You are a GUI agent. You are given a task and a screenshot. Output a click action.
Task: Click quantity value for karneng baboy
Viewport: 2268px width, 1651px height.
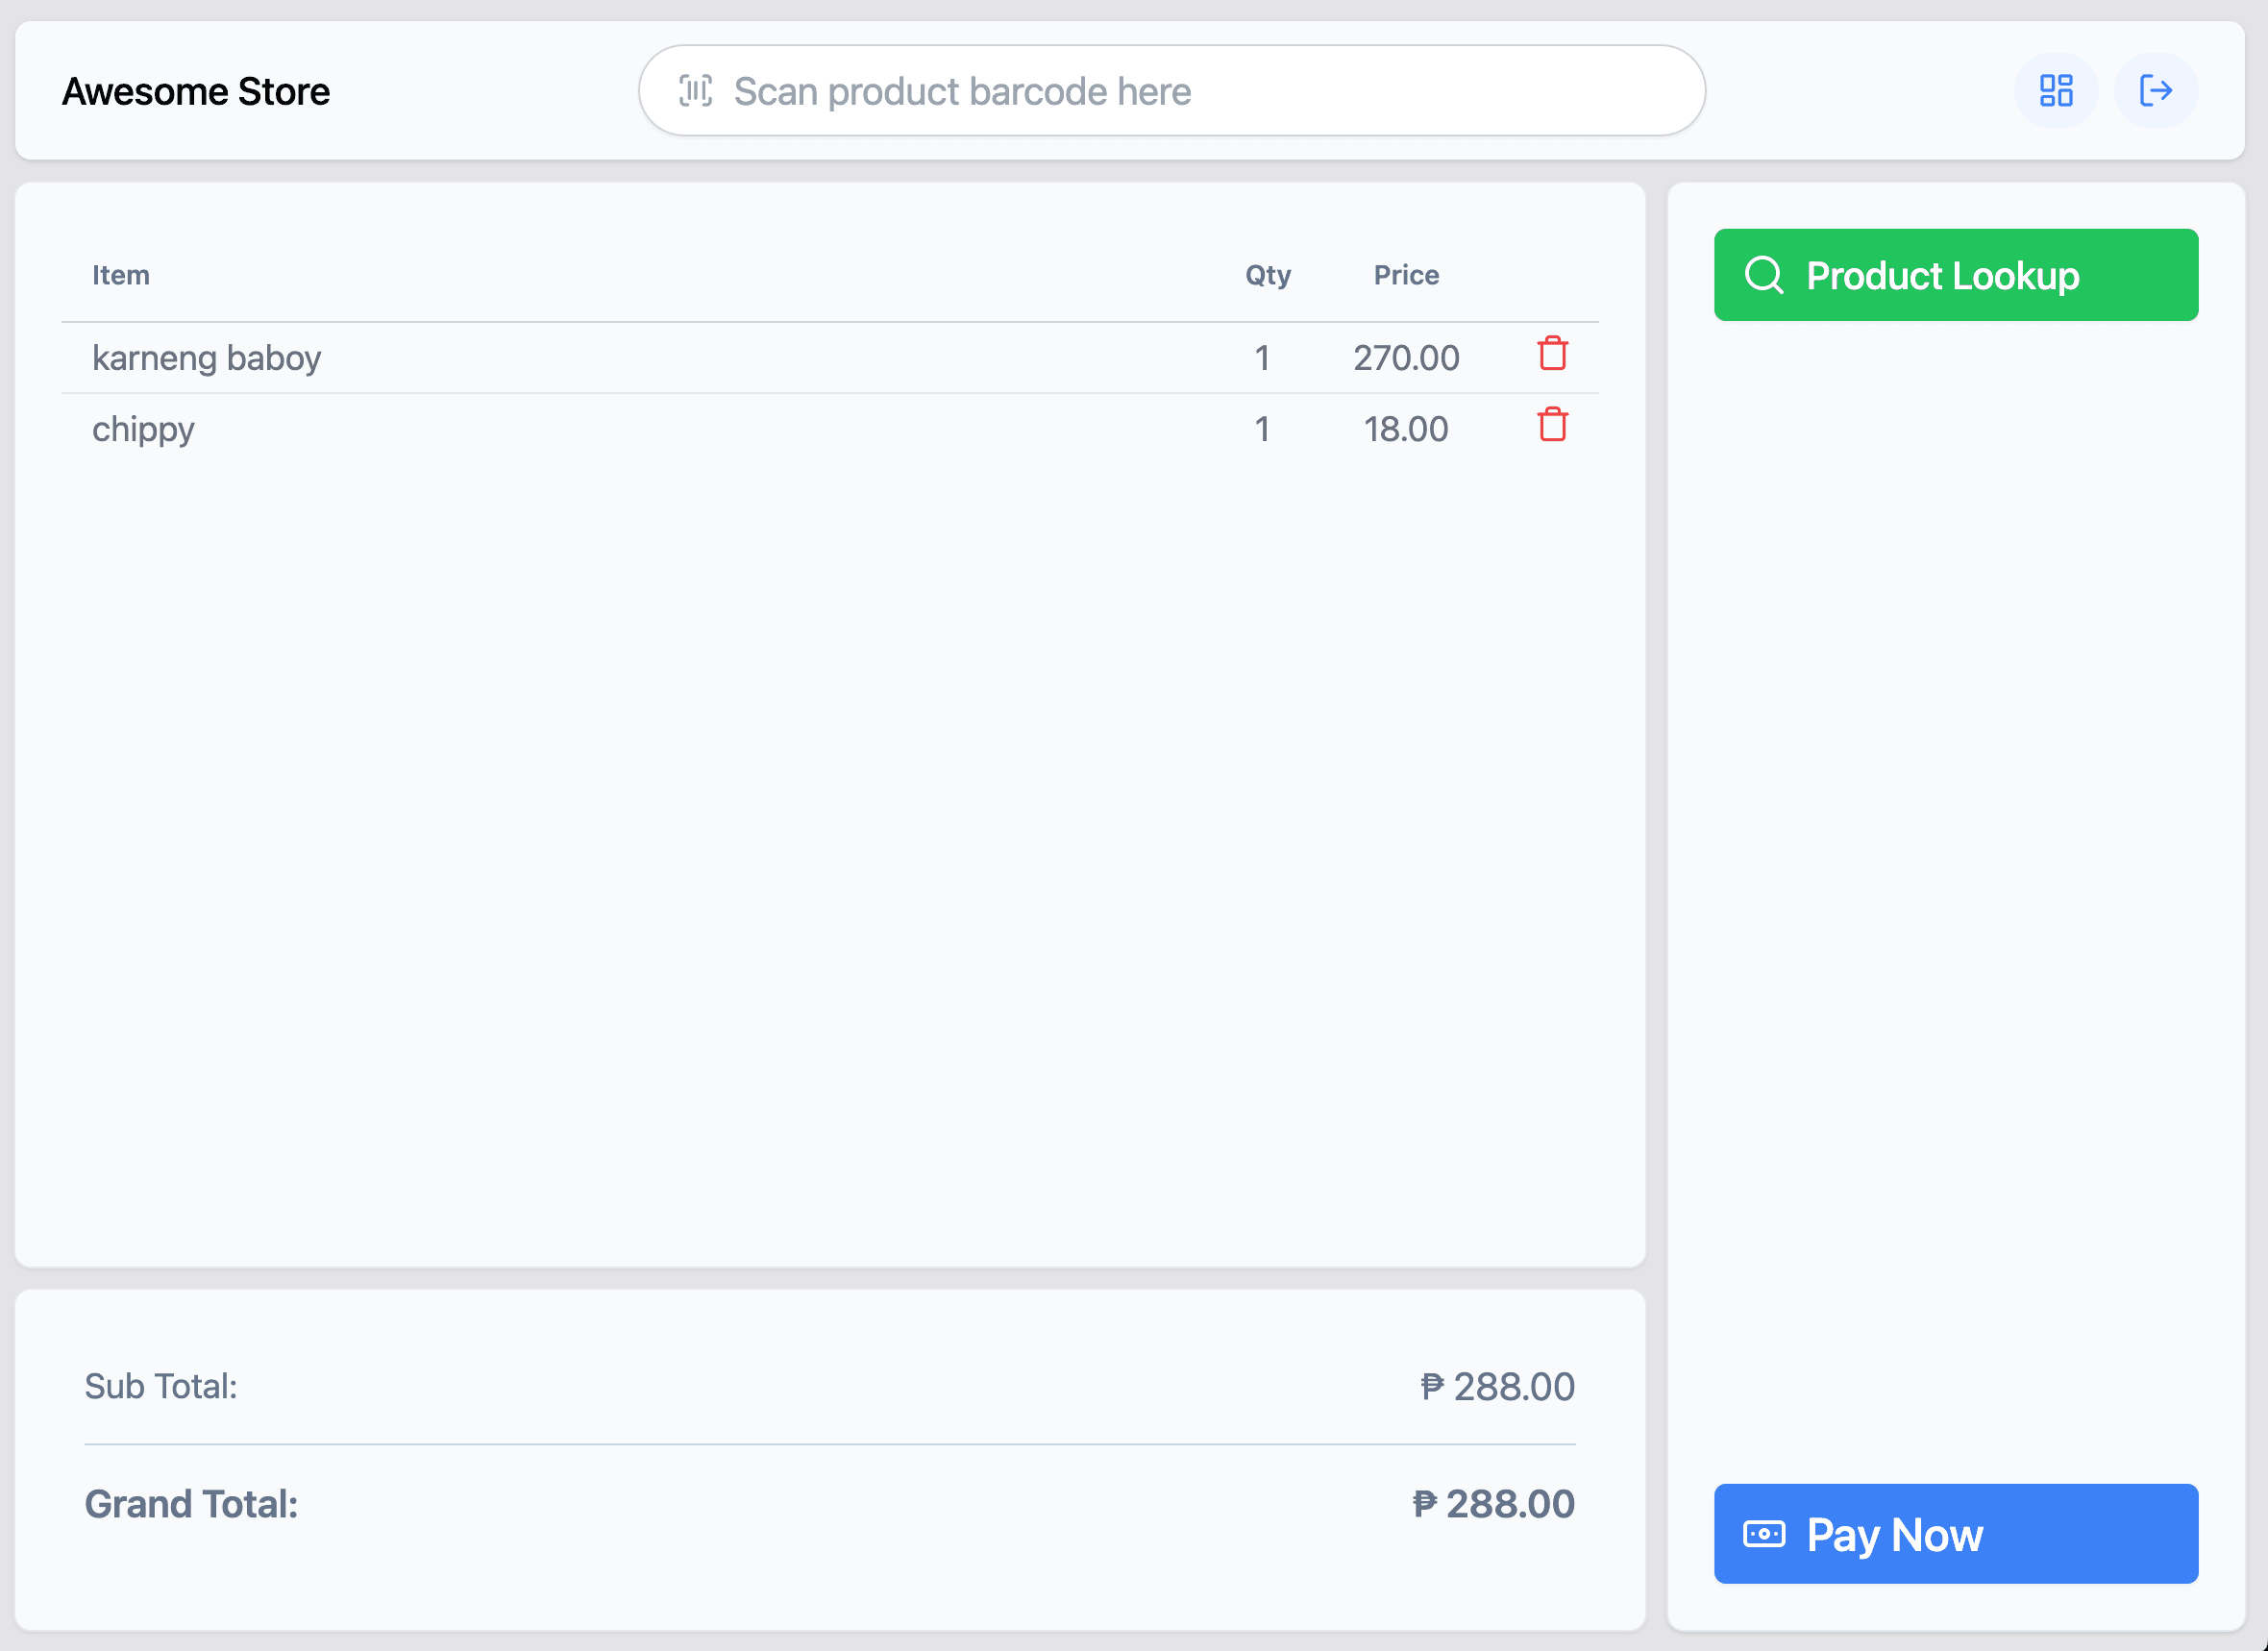click(1262, 358)
